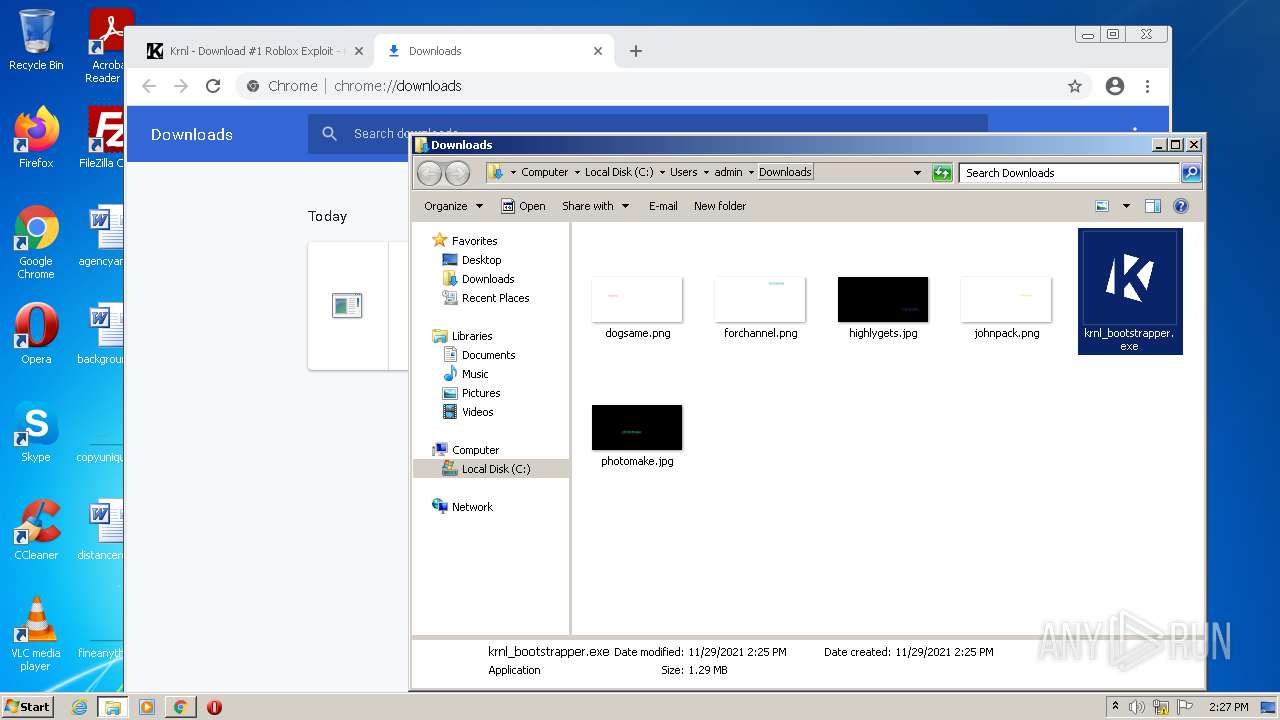Close the Downloads Chrome tab
Image resolution: width=1280 pixels, height=720 pixels.
click(598, 51)
